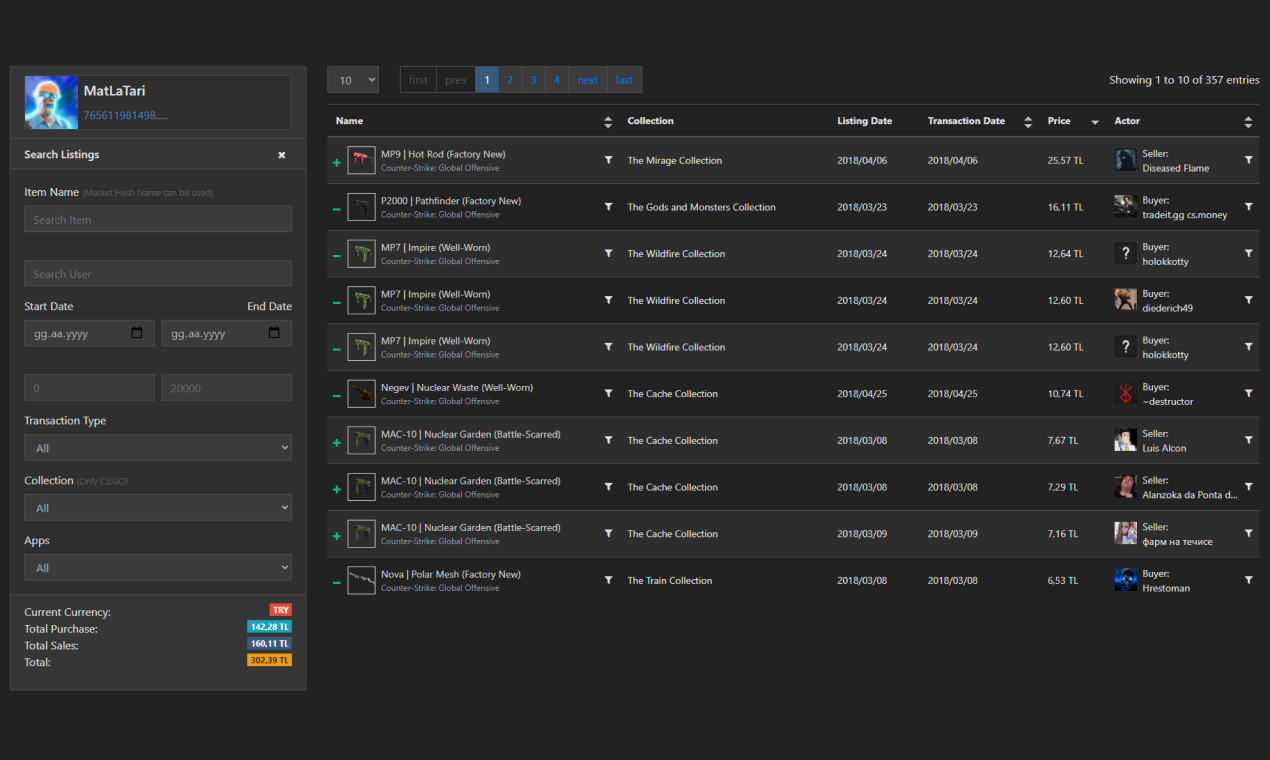Viewport: 1270px width, 760px height.
Task: Filter by actor Hrestoman icon
Action: (1248, 580)
